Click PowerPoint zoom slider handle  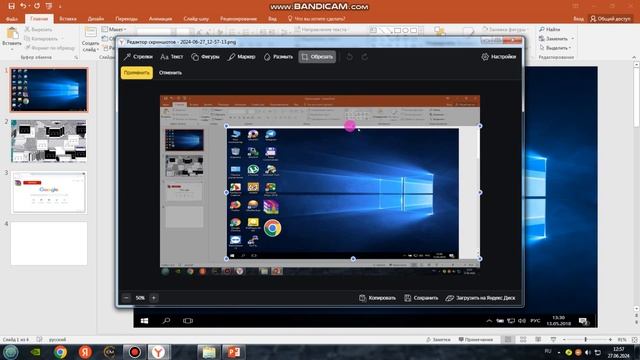click(x=586, y=340)
